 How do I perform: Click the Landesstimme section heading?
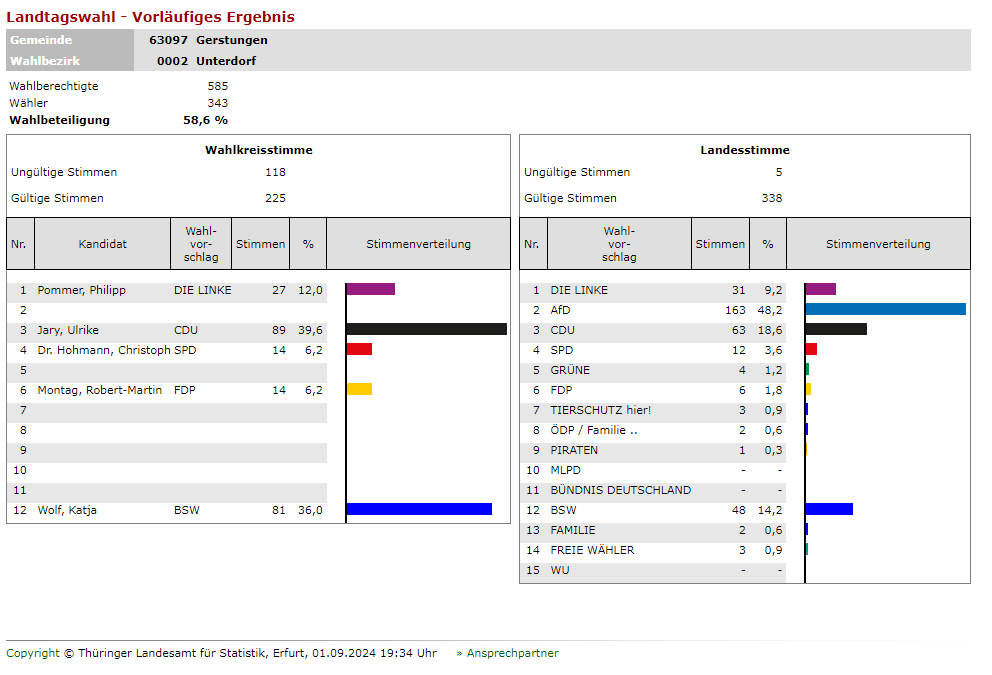(x=744, y=150)
